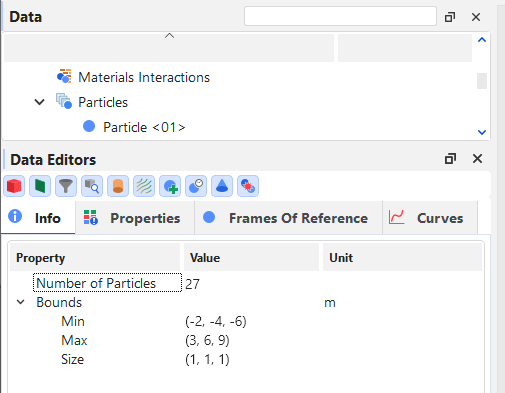Viewport: 505px width, 393px height.
Task: Click the Bounds unit m
Action: (x=330, y=303)
